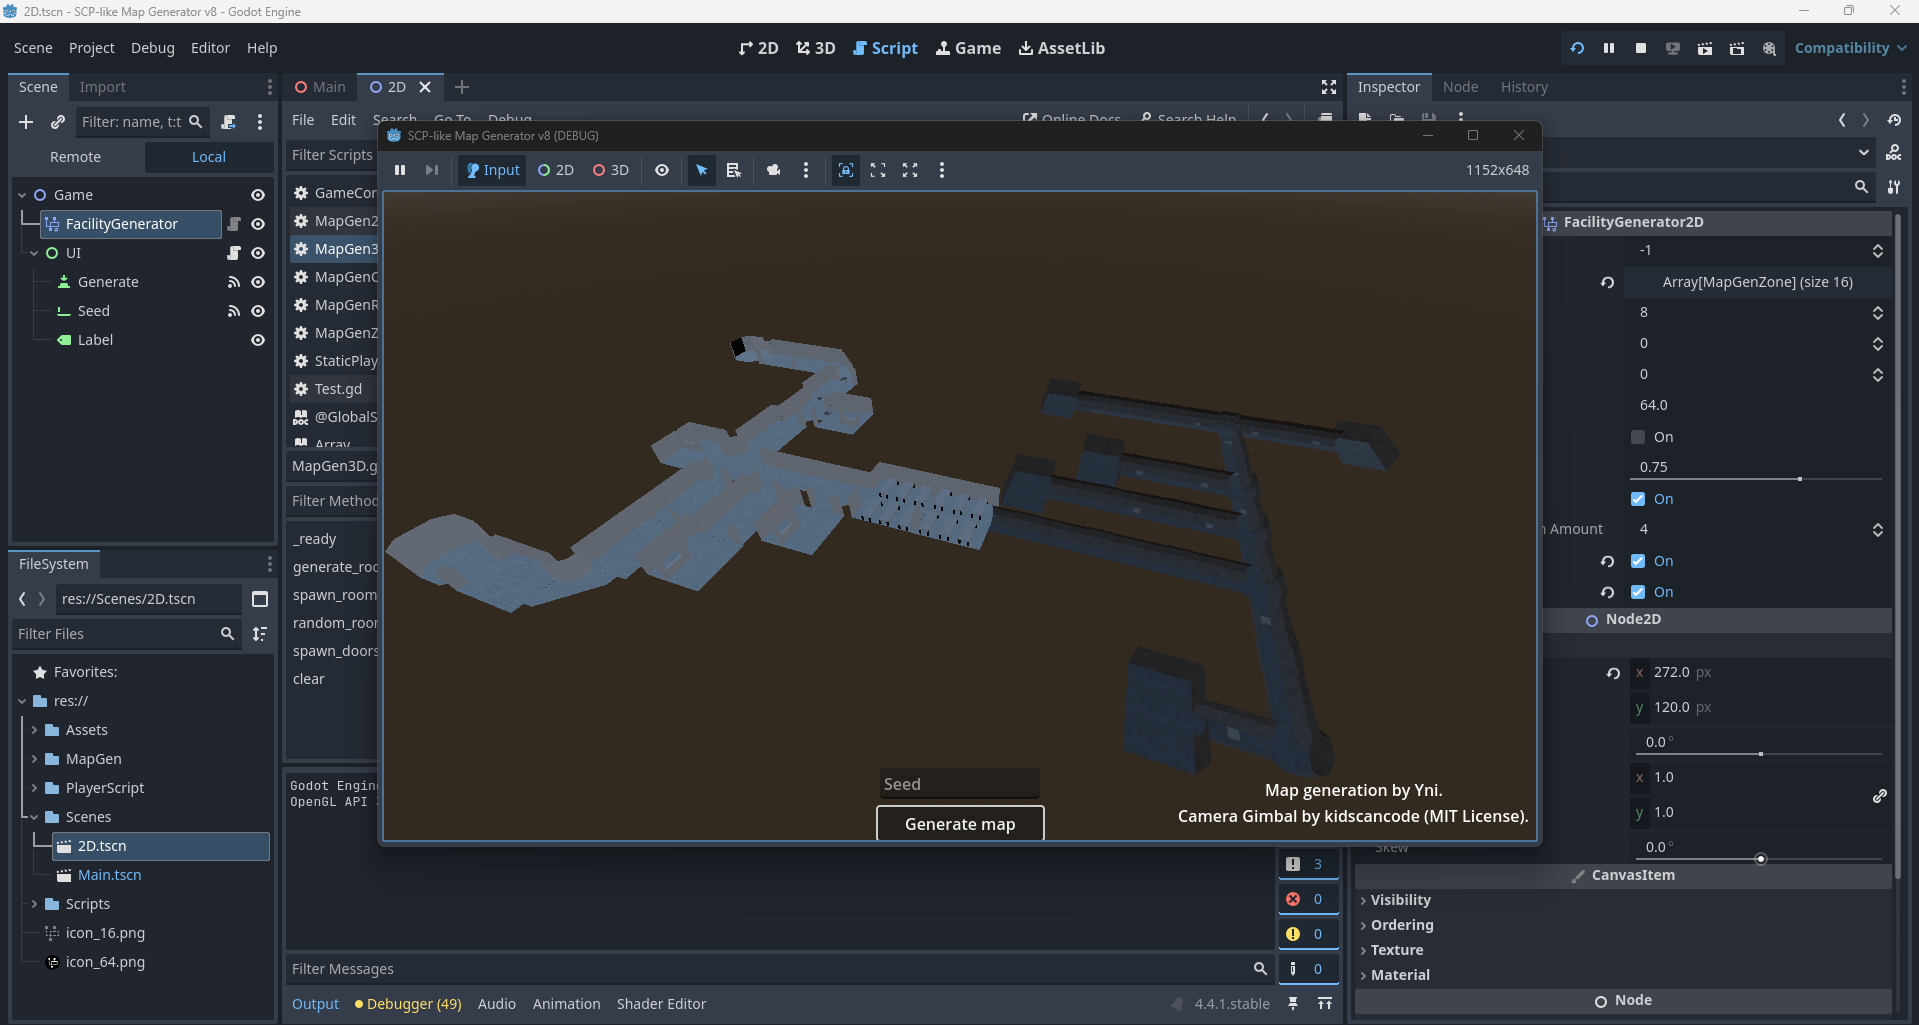Open Inspector property tools wrench icon

(1894, 187)
